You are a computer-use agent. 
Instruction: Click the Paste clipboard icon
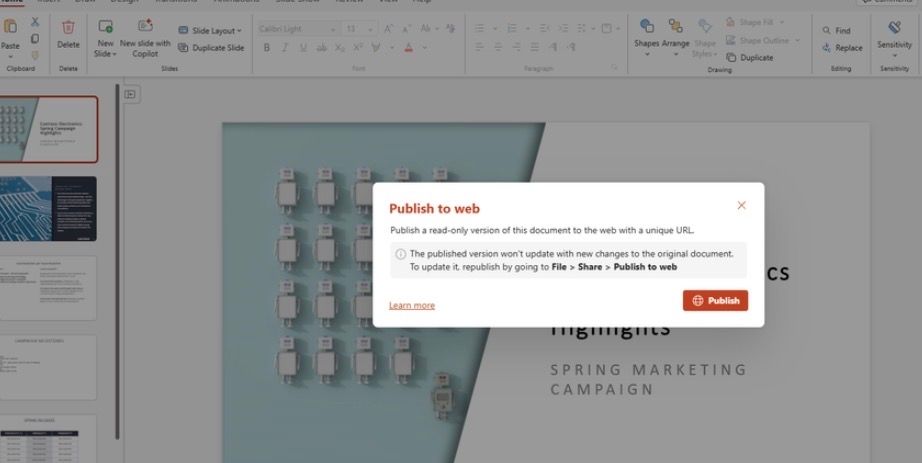pyautogui.click(x=10, y=26)
